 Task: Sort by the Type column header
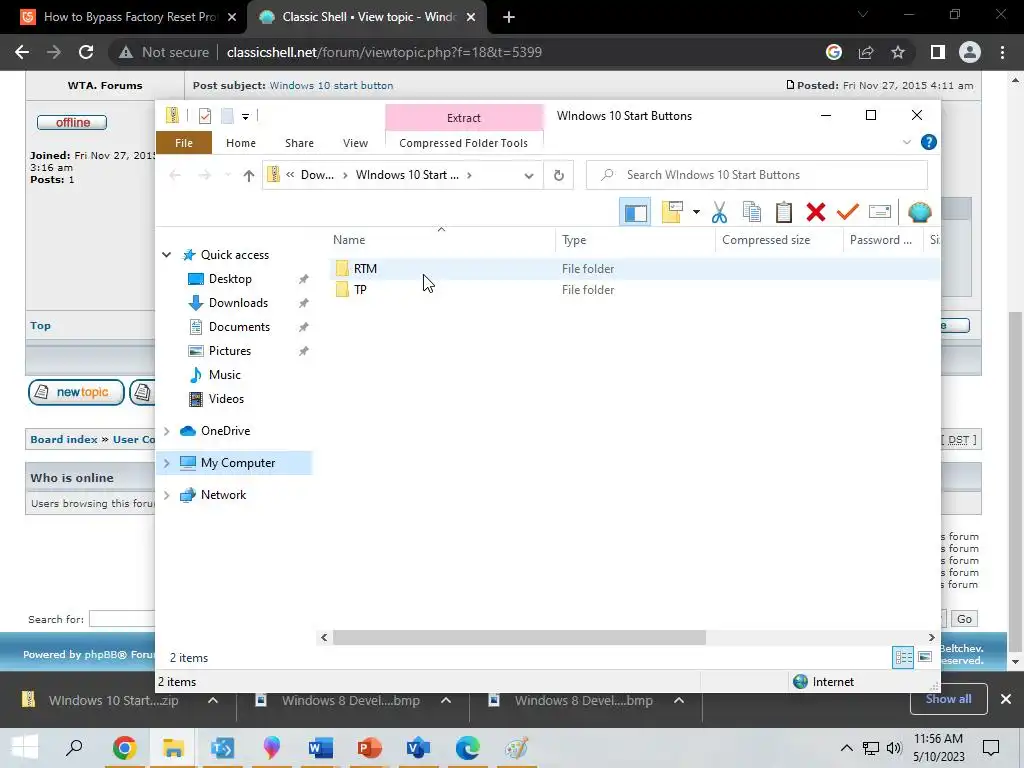coord(635,240)
